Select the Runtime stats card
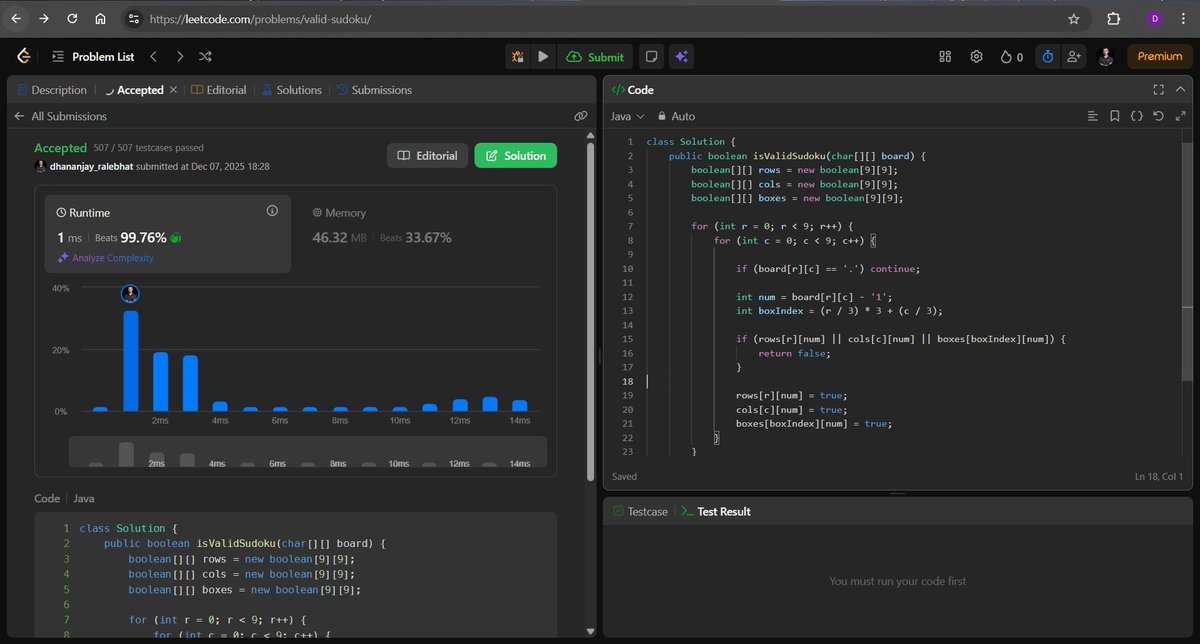Screen dimensions: 1200x644 click(x=168, y=234)
